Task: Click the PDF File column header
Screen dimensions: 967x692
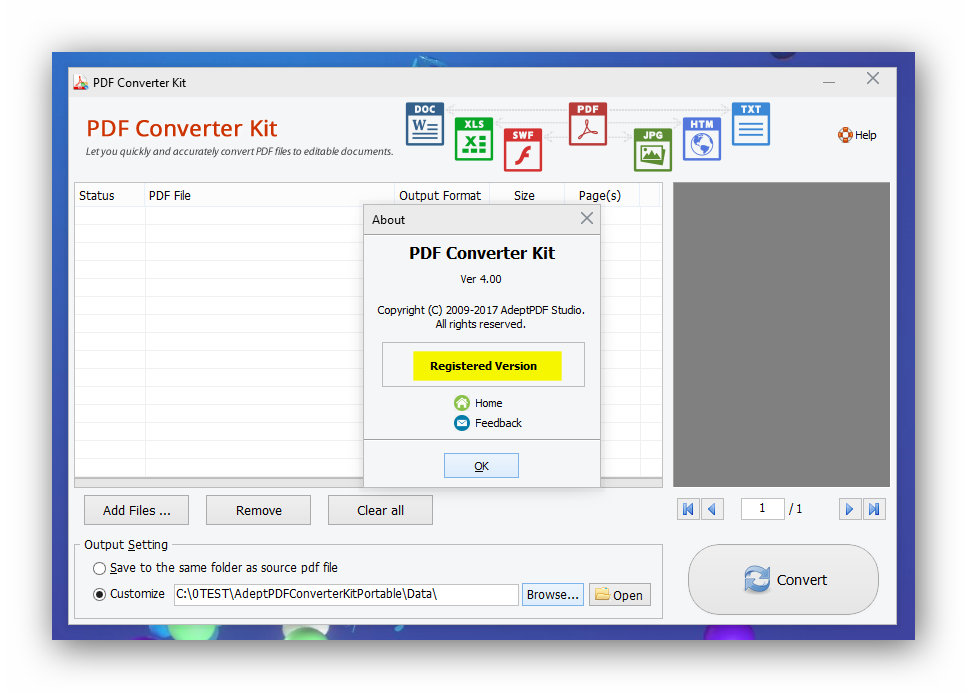Action: pos(270,196)
